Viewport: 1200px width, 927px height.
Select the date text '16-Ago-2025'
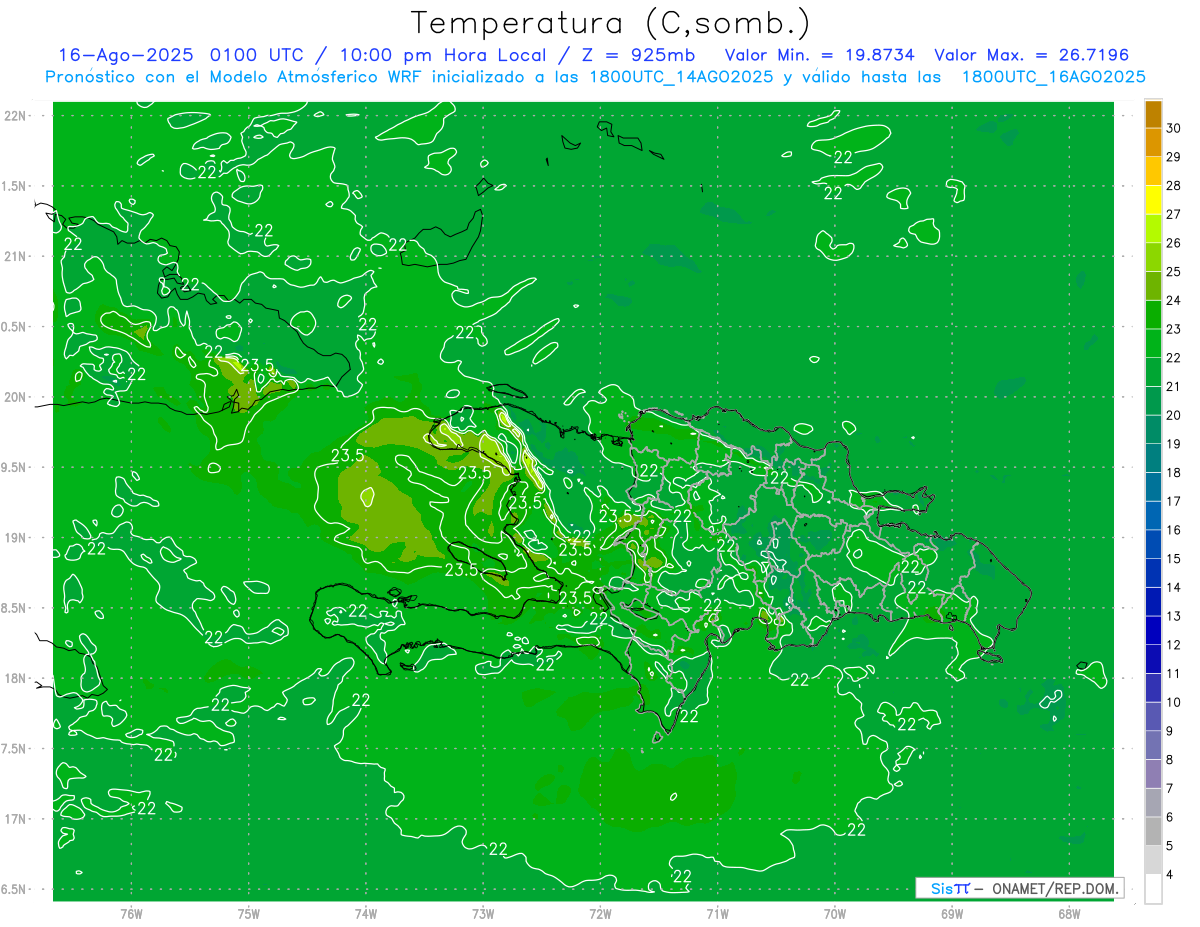point(126,55)
